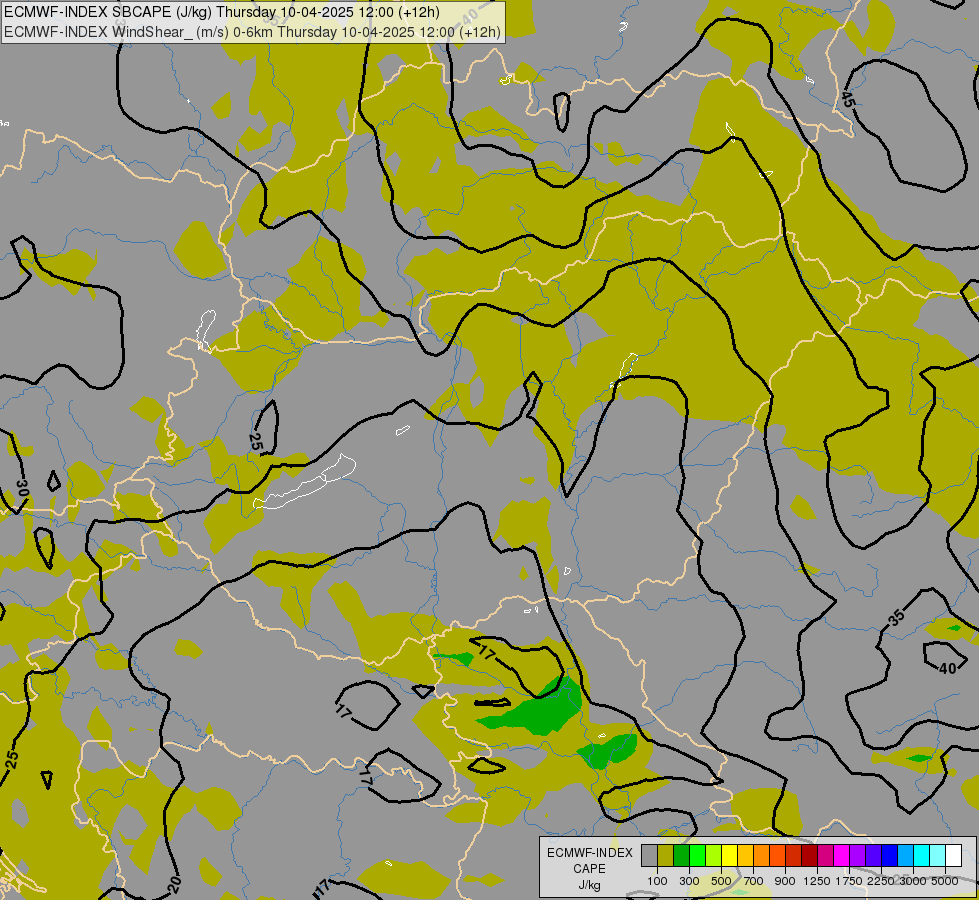The width and height of the screenshot is (979, 900).
Task: Click the pure blue legend swatch
Action: pyautogui.click(x=890, y=856)
